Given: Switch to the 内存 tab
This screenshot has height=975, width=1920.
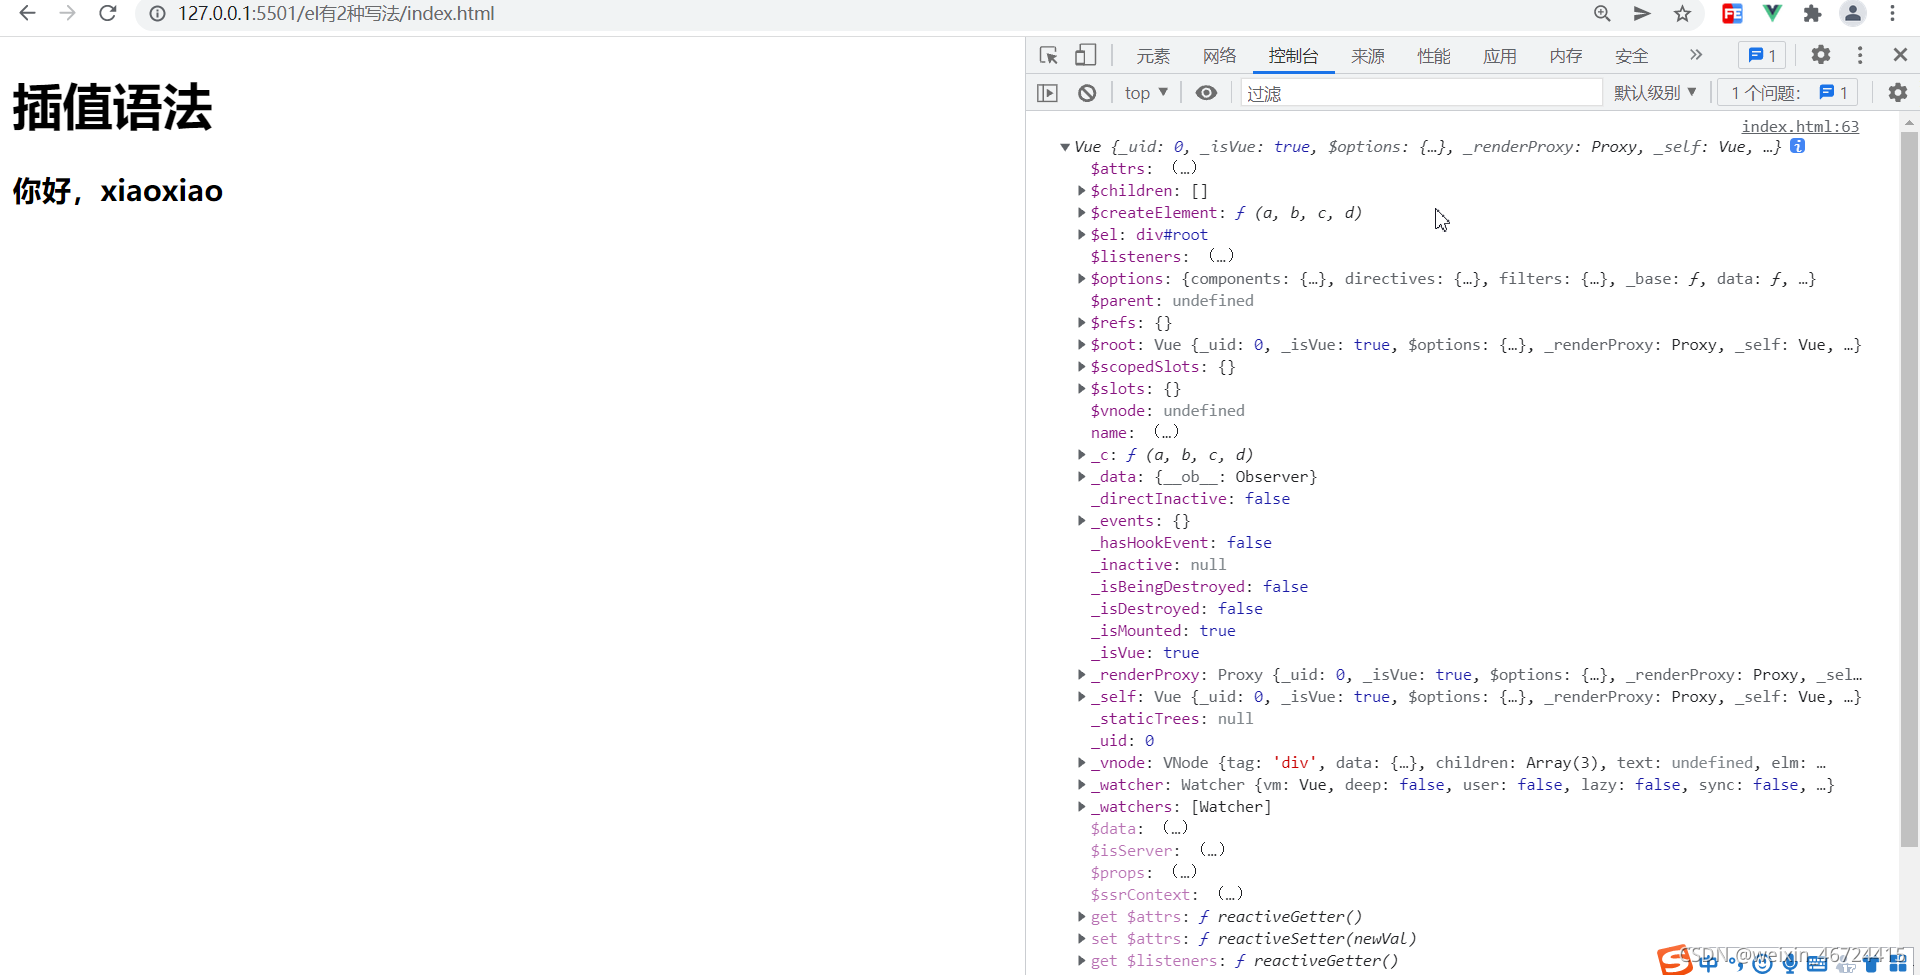Looking at the screenshot, I should [1565, 56].
